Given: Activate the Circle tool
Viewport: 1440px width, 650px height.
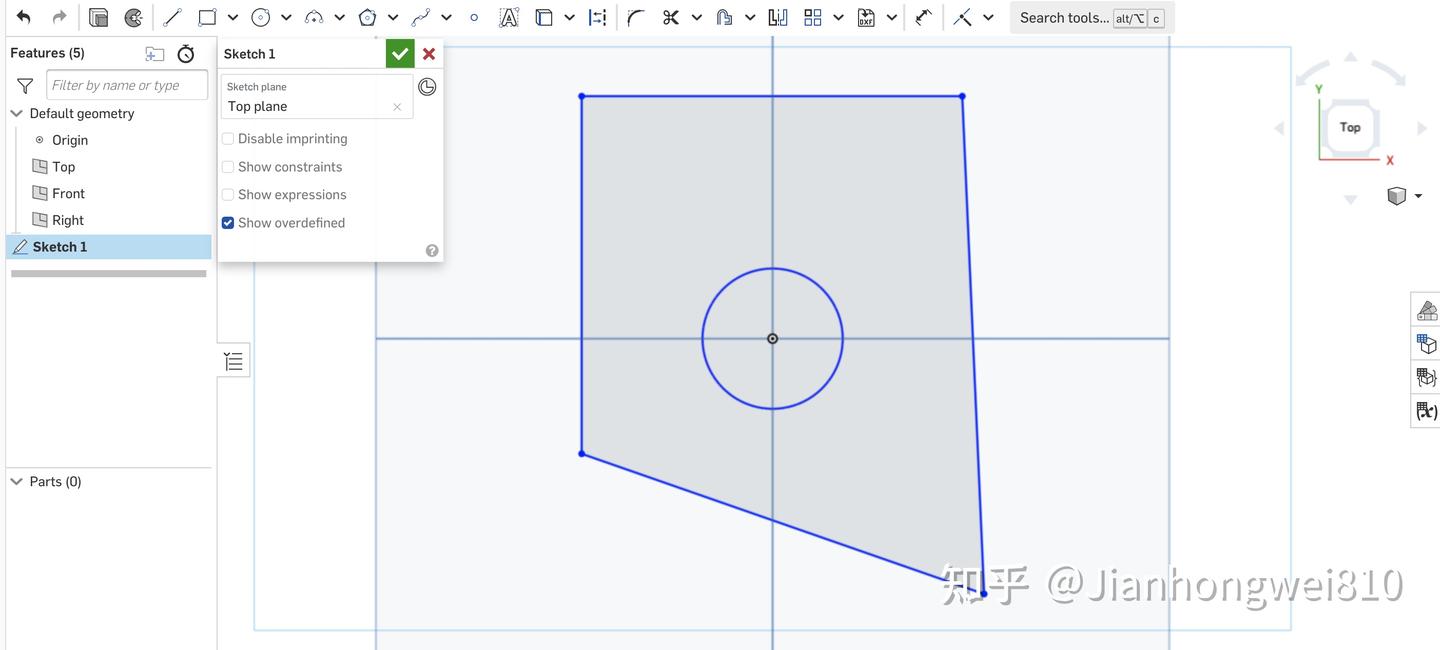Looking at the screenshot, I should (260, 16).
